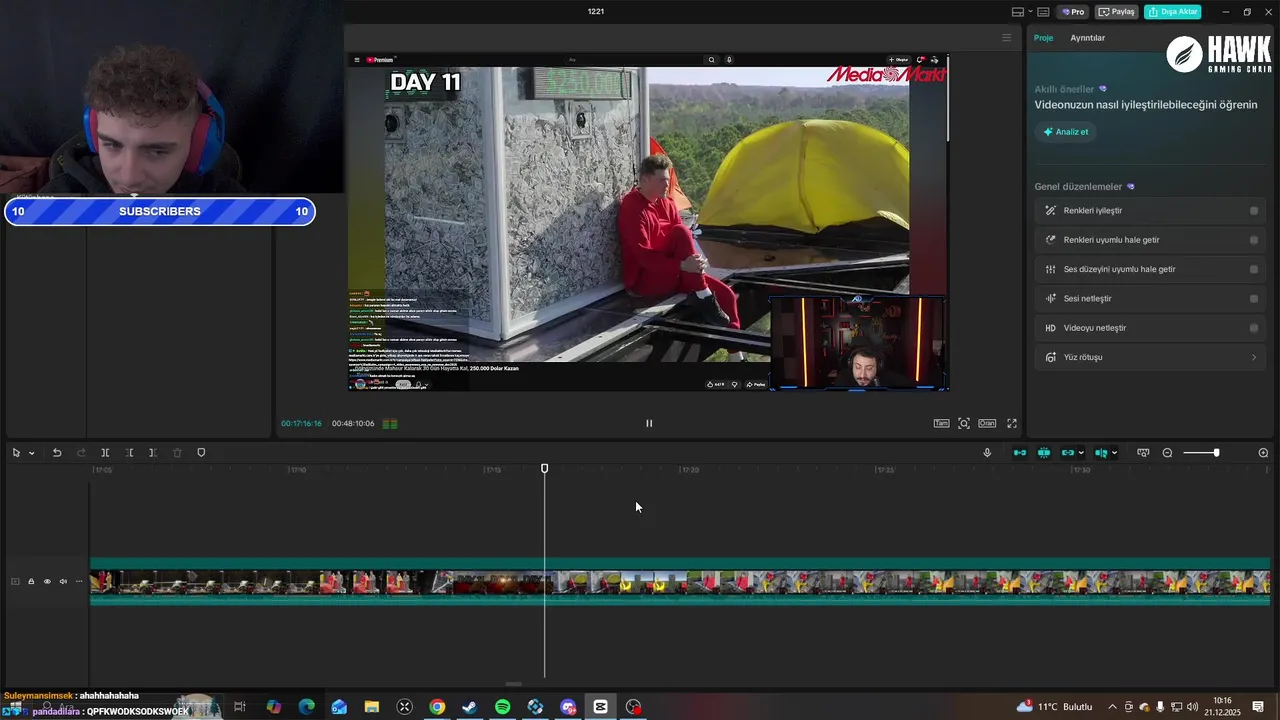Toggle auto snapping in timeline
1280x720 pixels.
coord(1044,453)
